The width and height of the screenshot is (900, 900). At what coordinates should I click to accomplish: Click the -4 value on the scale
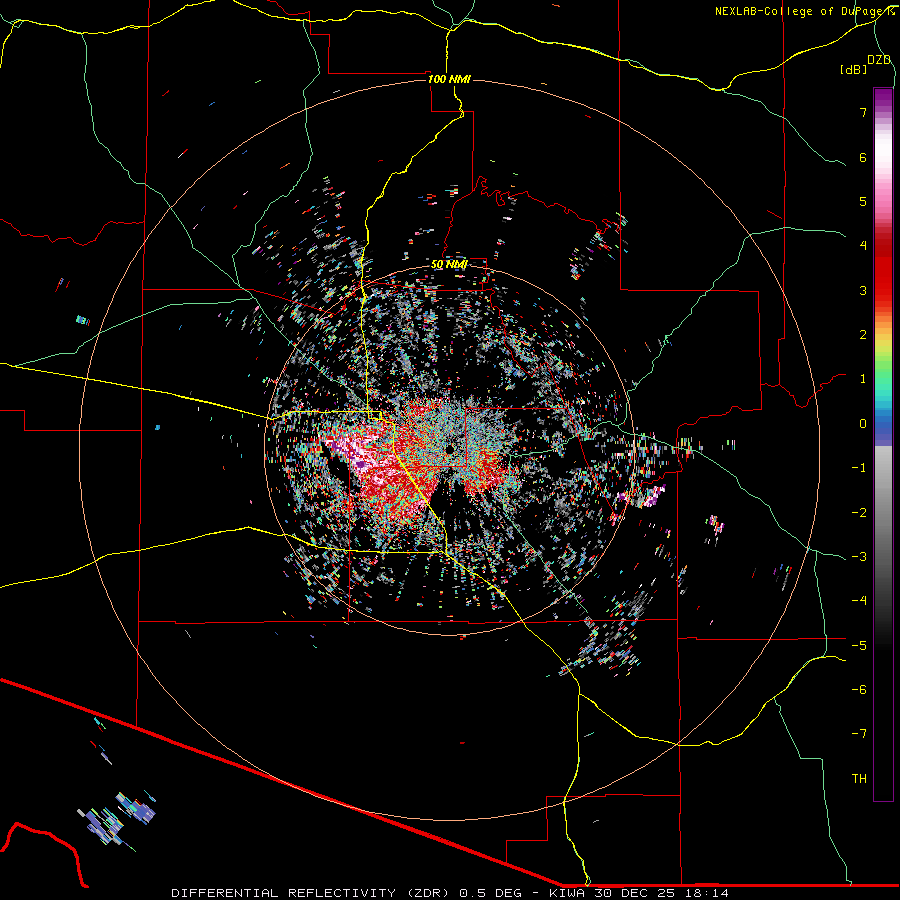tap(859, 601)
